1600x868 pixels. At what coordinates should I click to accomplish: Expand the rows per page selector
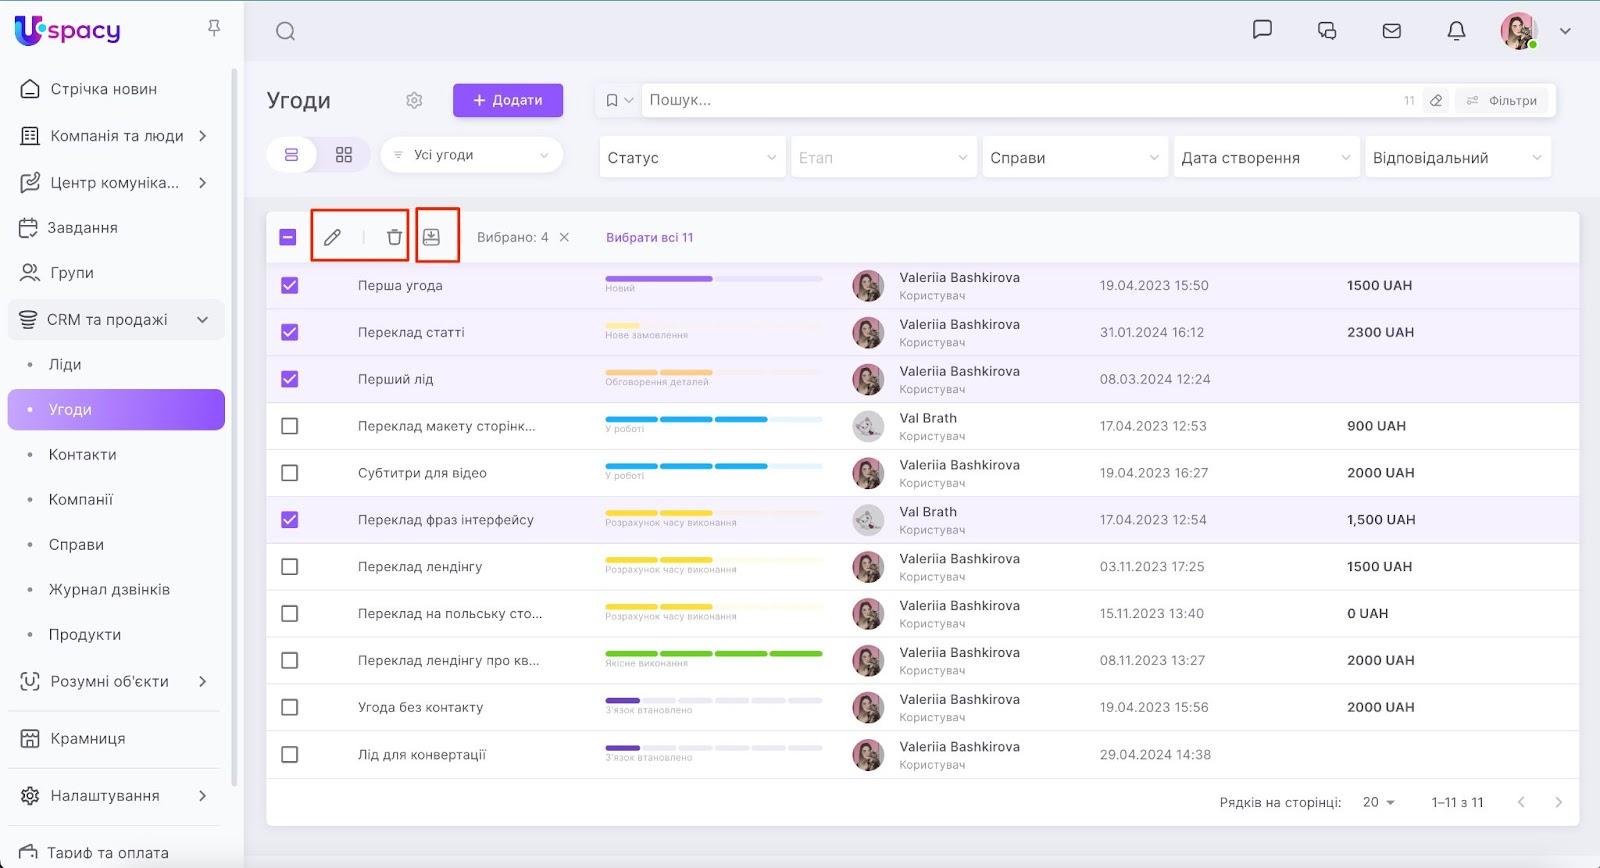pyautogui.click(x=1378, y=802)
